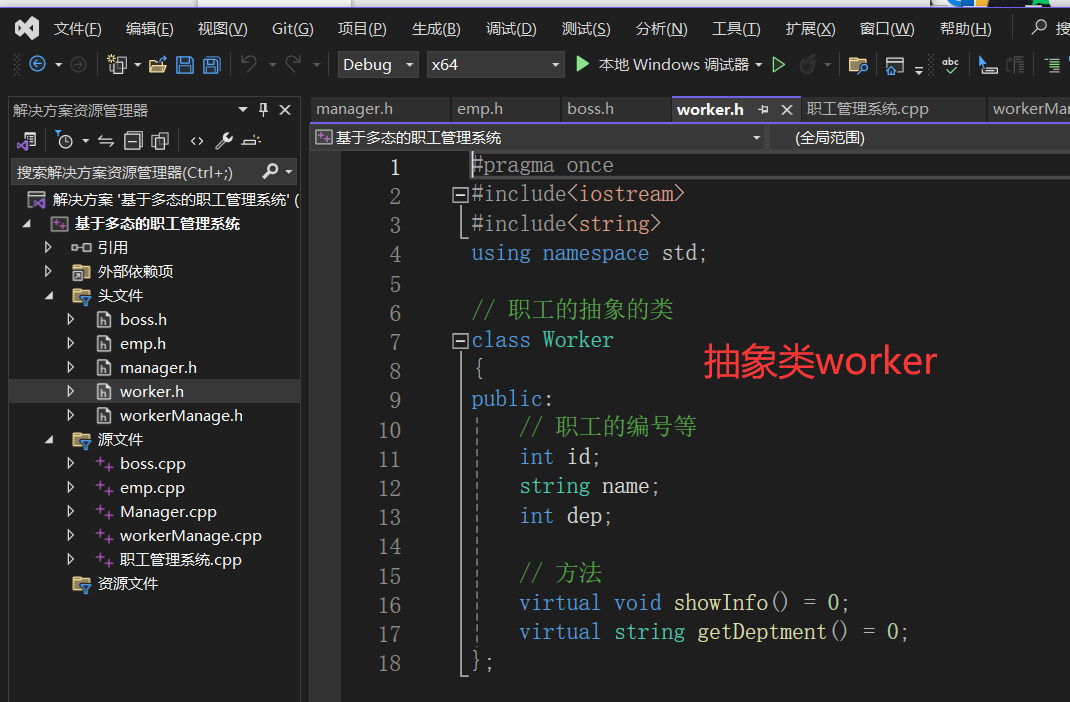The image size is (1070, 702).
Task: Select workerManage.cpp in the tree
Action: [190, 536]
